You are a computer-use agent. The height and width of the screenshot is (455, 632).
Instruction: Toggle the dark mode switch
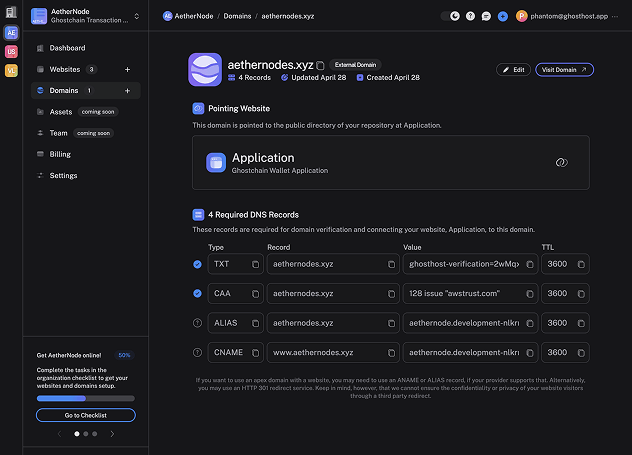[450, 16]
